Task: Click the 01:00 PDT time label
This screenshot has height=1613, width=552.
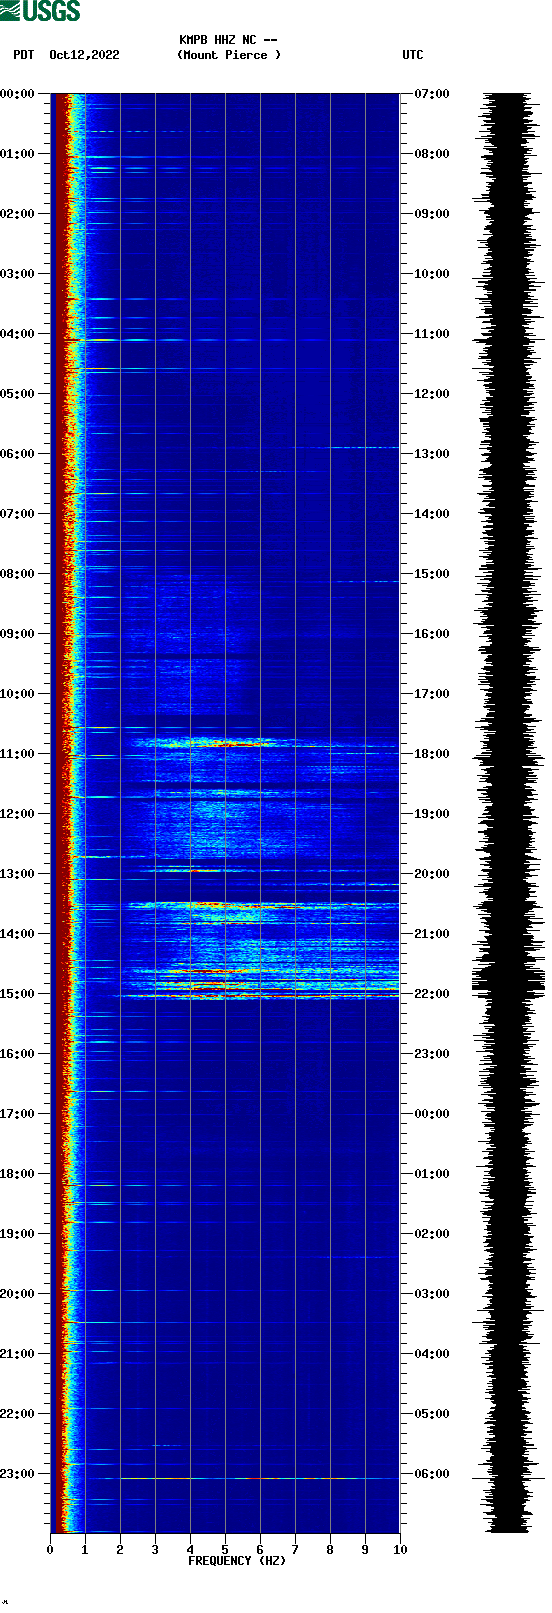Action: point(17,154)
